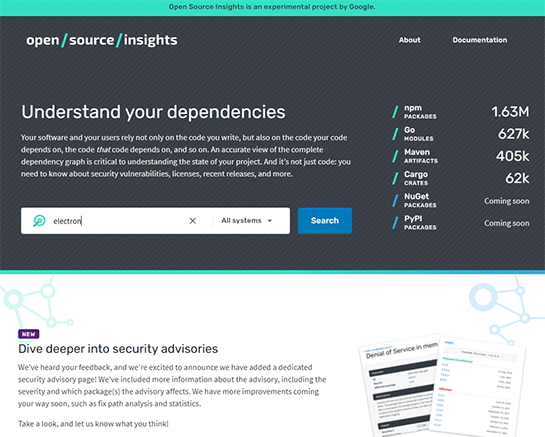Open the All systems dropdown
Image resolution: width=545 pixels, height=437 pixels.
point(246,221)
